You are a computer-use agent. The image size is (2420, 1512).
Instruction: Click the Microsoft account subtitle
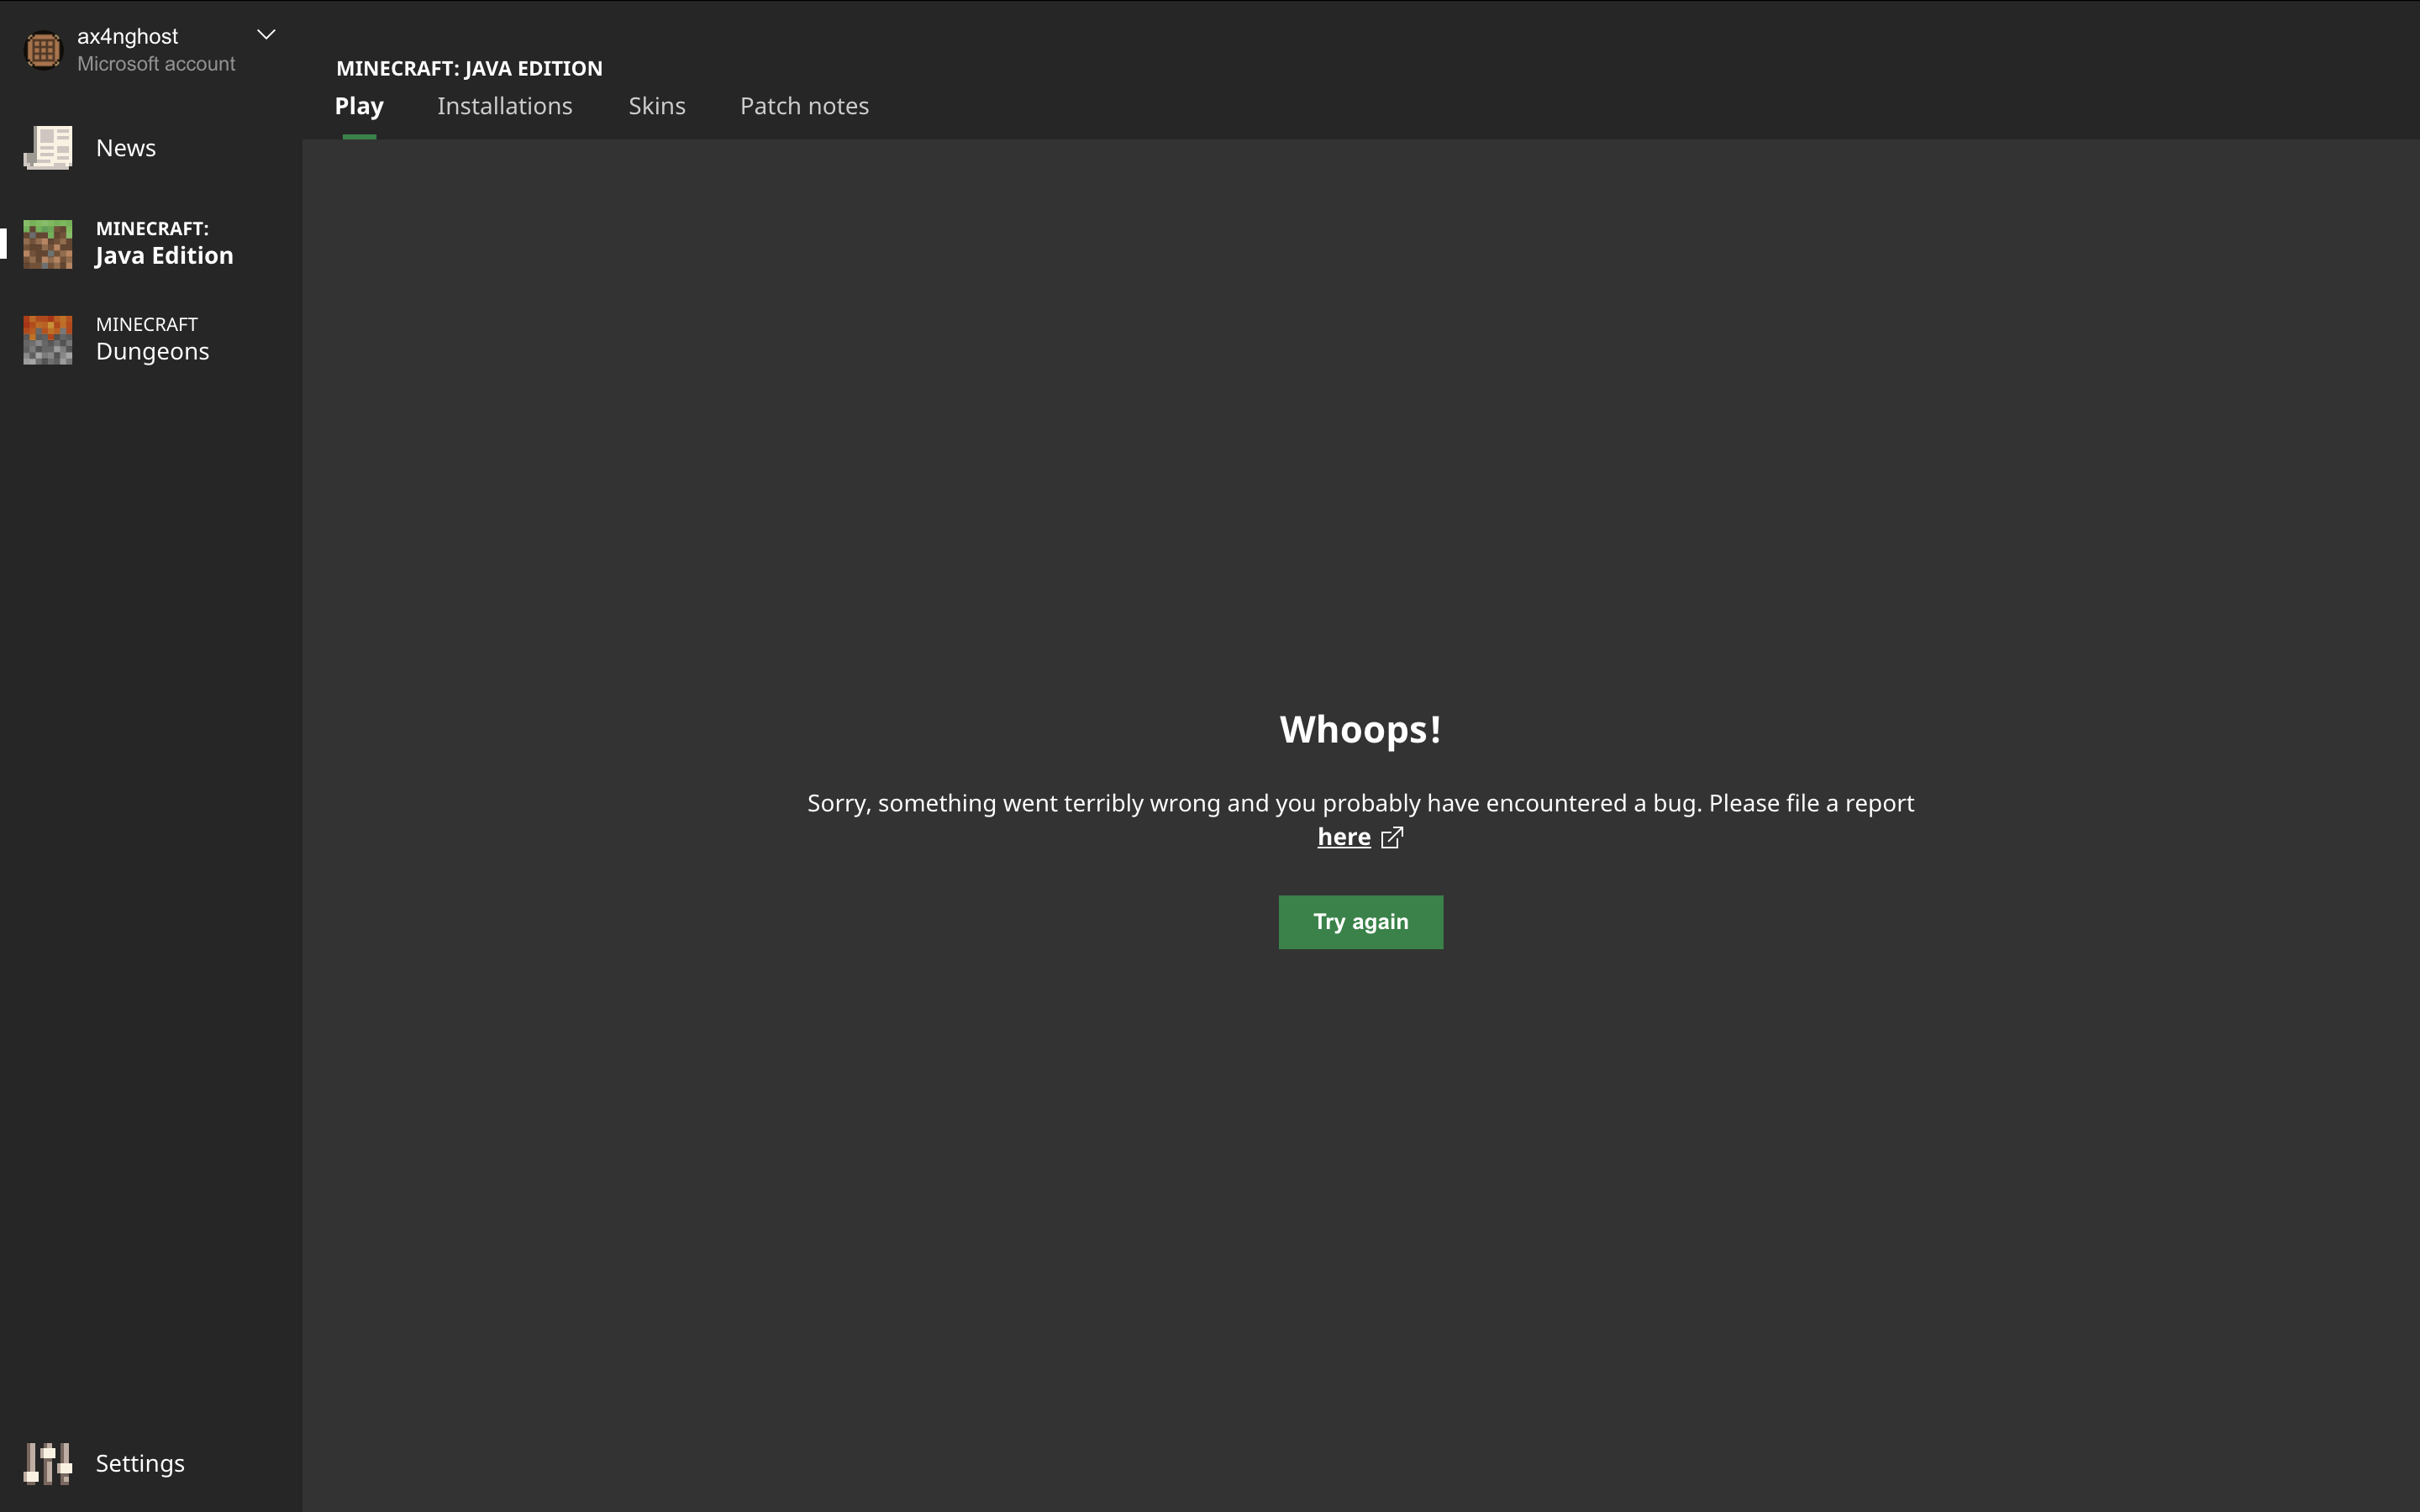[156, 64]
